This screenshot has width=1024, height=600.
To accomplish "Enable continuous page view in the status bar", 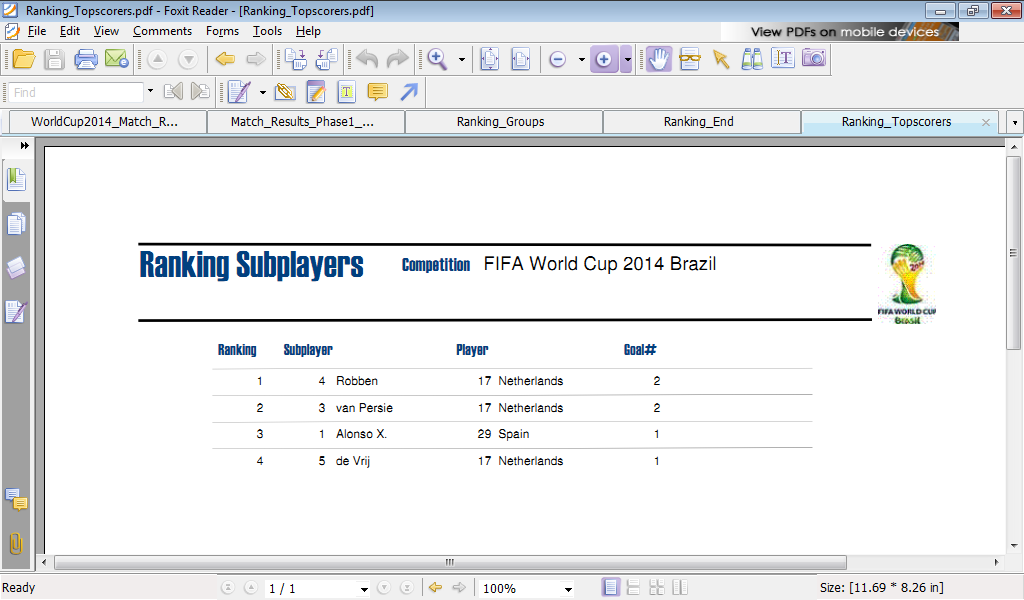I will point(633,587).
